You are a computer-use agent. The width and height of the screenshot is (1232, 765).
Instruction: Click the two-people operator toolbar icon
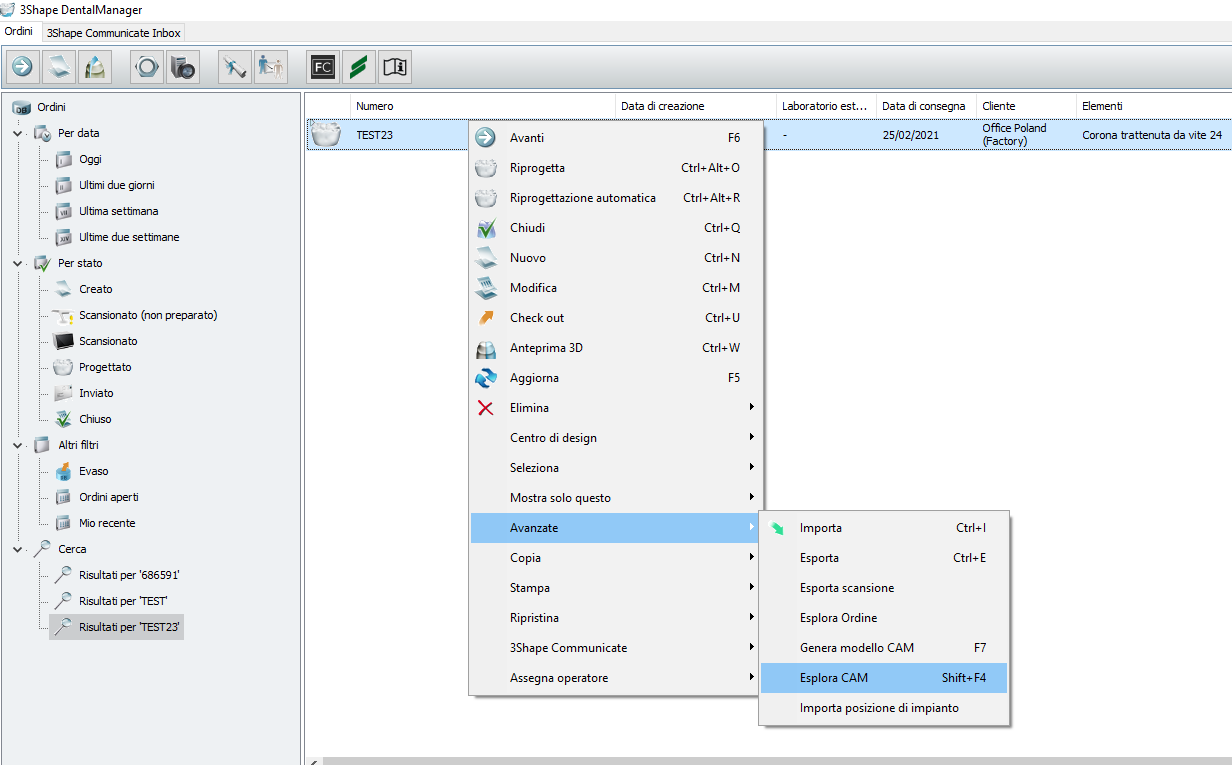pos(270,67)
